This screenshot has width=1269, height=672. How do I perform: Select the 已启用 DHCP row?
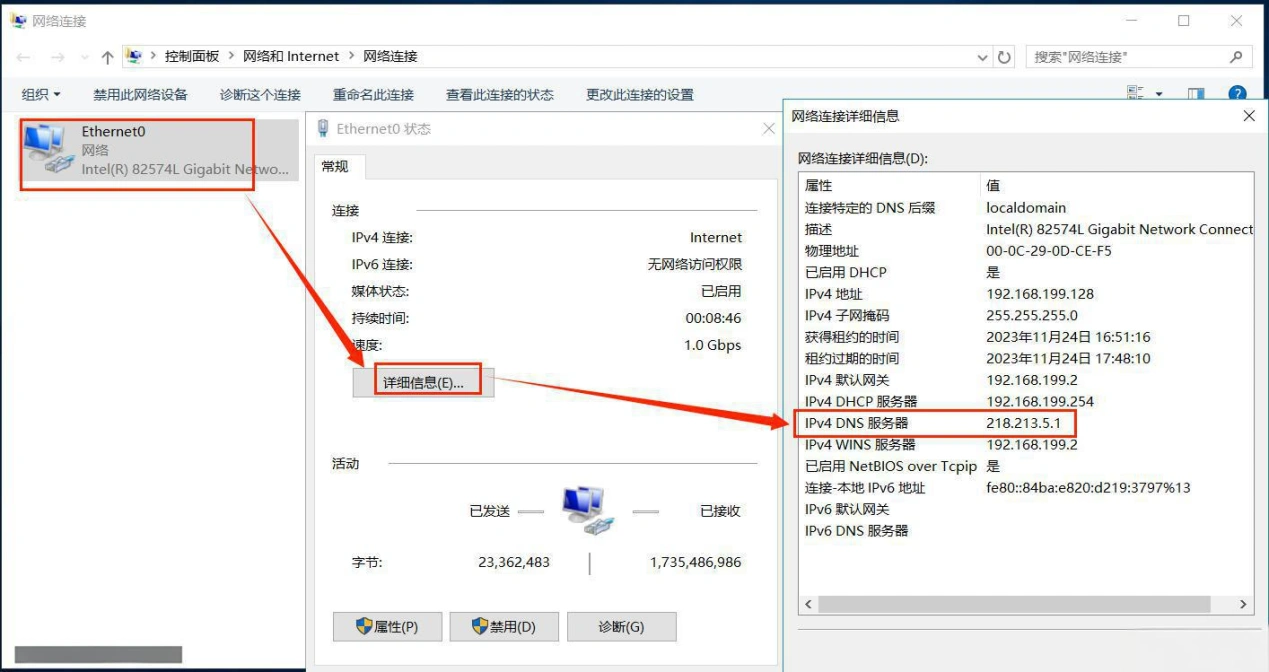tap(1026, 272)
